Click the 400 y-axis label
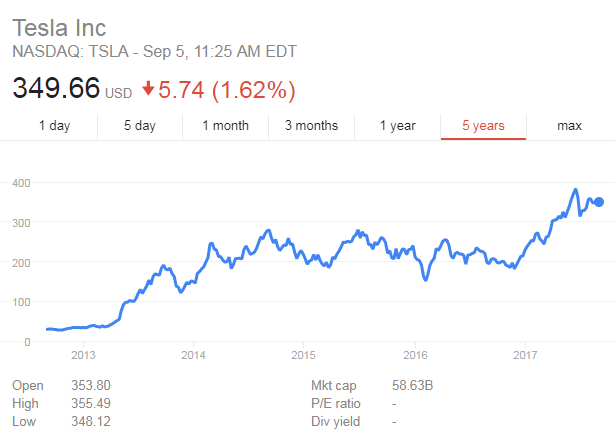 point(21,183)
